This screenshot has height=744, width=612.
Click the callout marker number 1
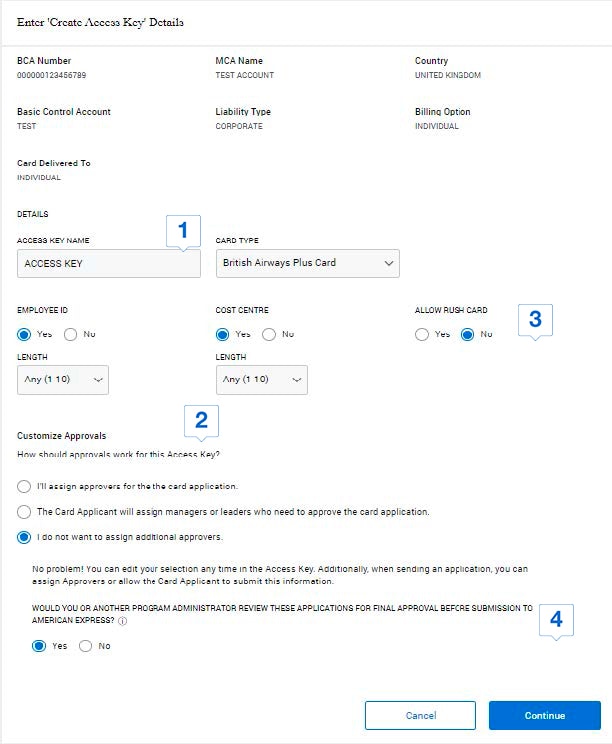click(x=183, y=231)
